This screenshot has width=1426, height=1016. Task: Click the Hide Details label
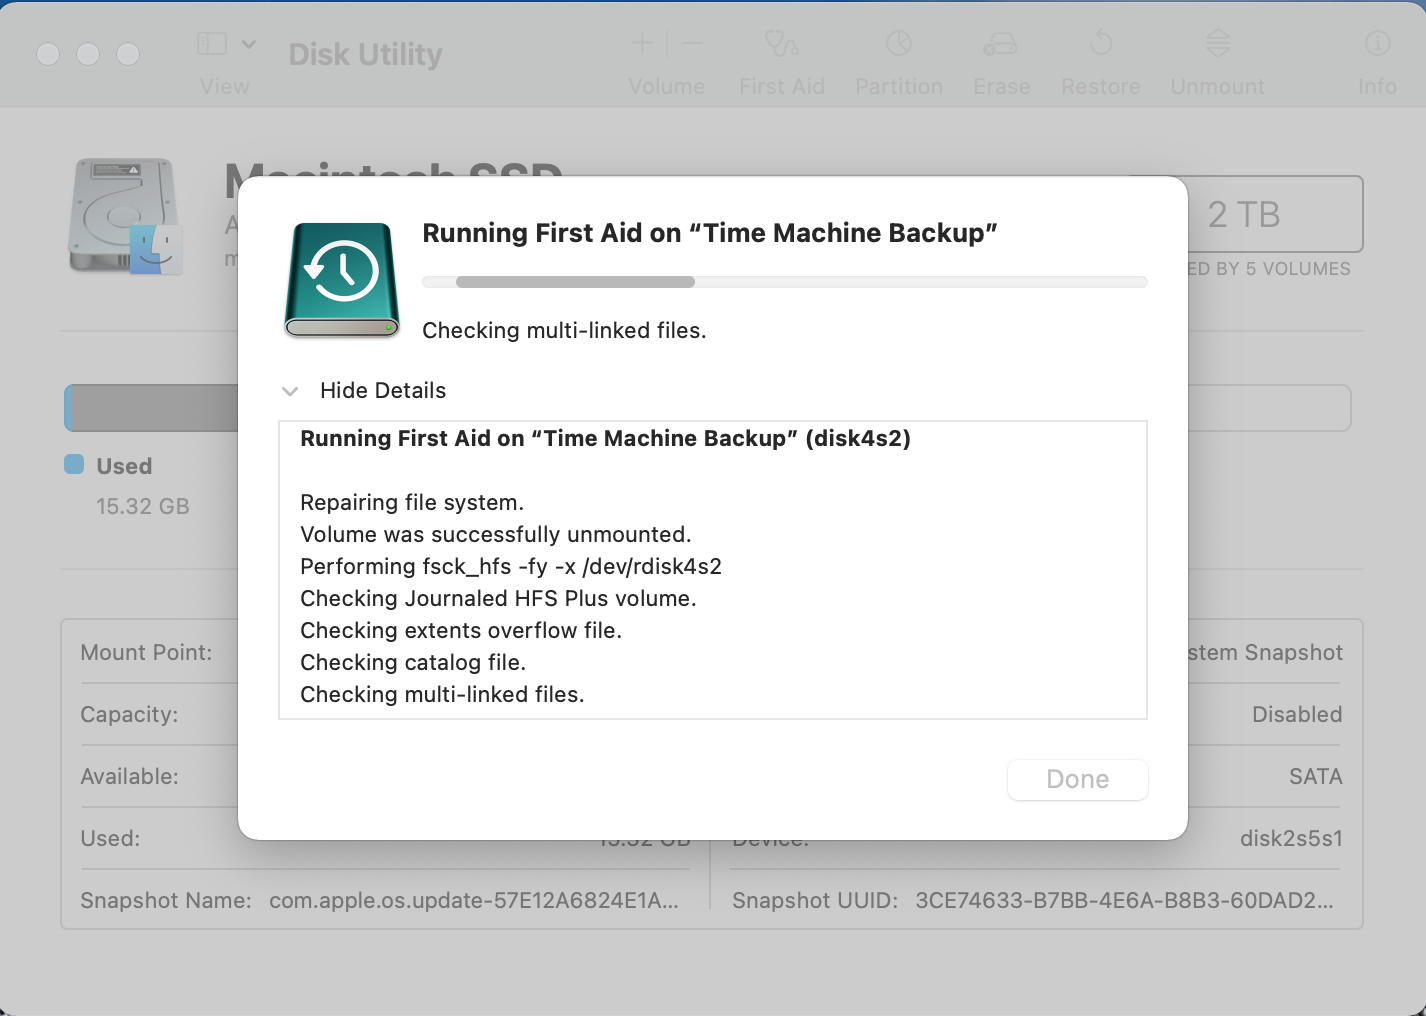[x=383, y=391]
